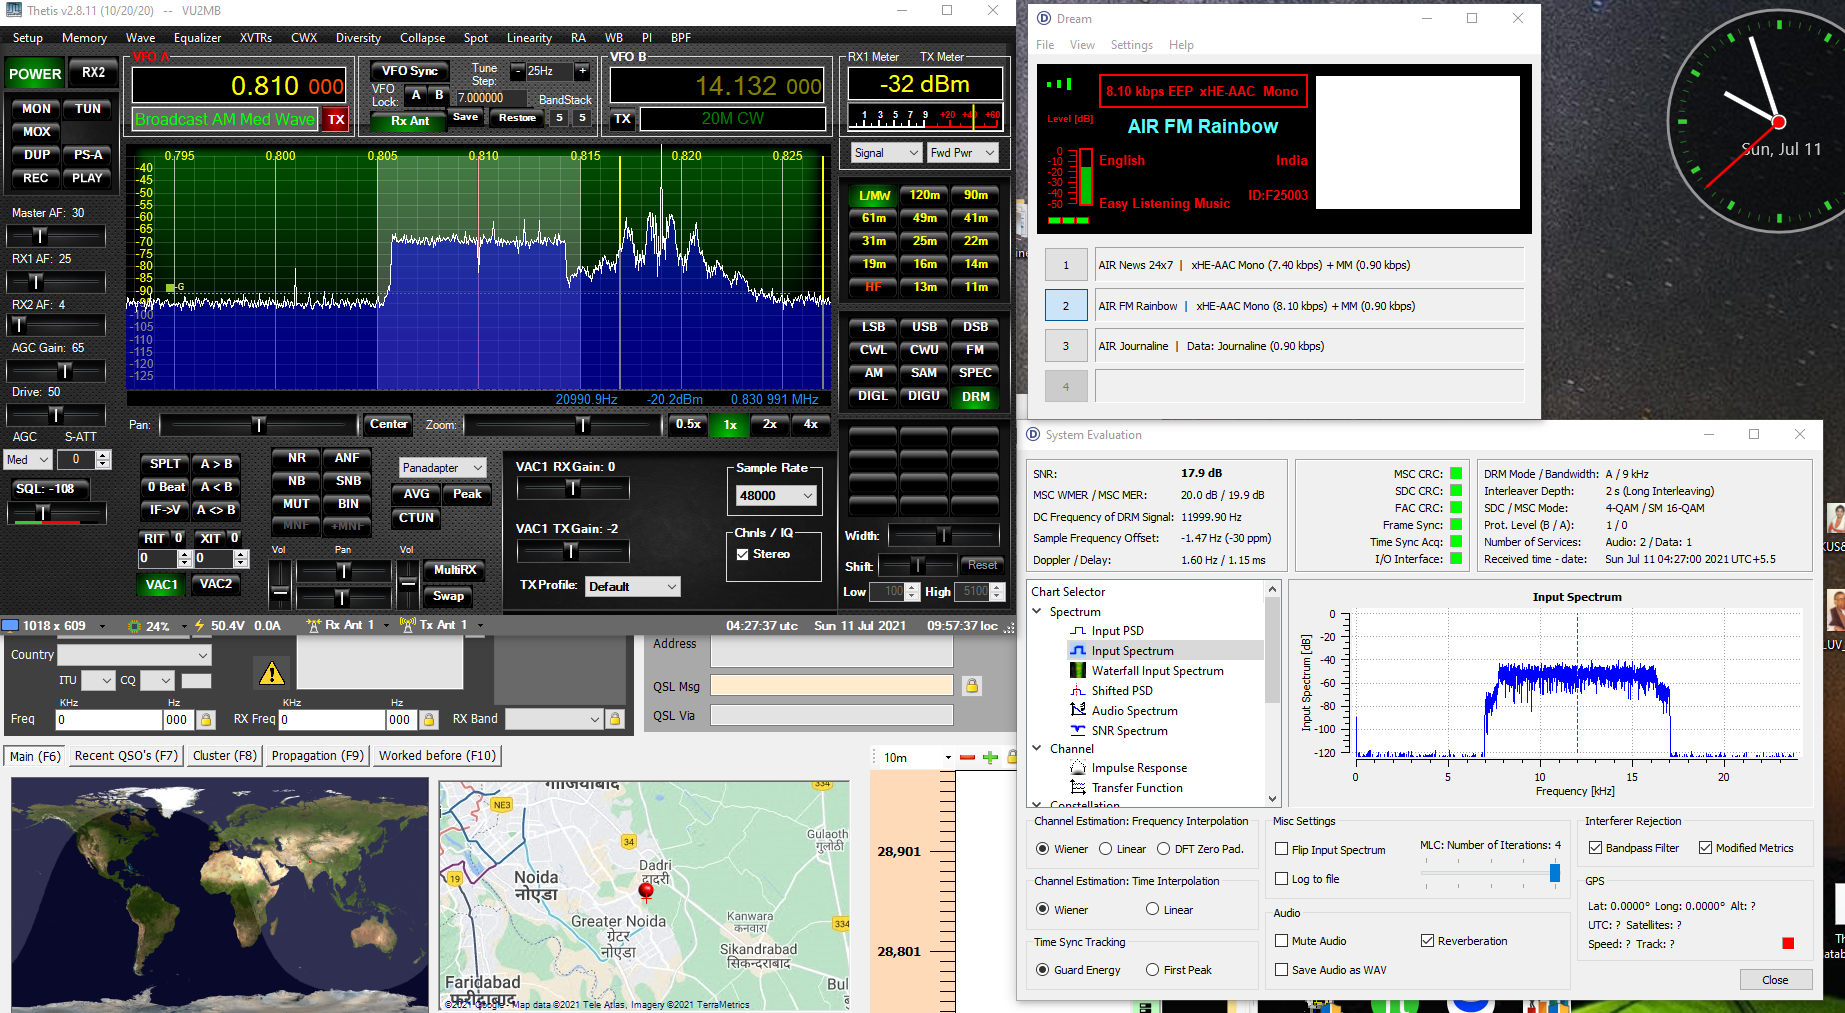Image resolution: width=1845 pixels, height=1013 pixels.
Task: Select the Transfer Function chart icon
Action: point(1078,788)
